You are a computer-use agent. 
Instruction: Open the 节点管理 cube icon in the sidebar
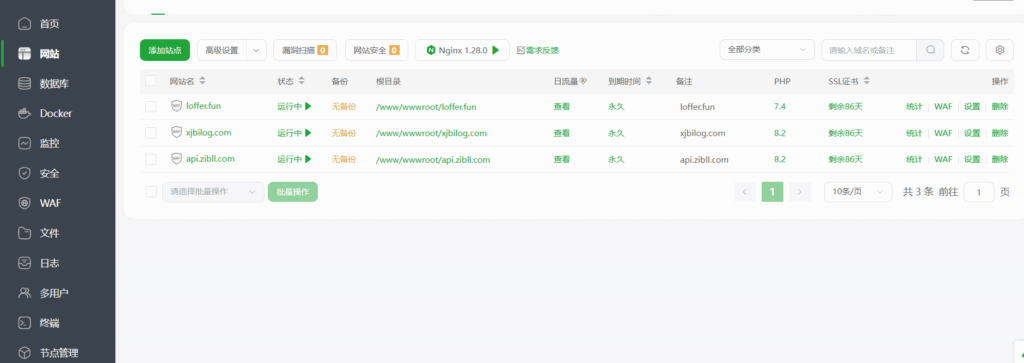(25, 353)
